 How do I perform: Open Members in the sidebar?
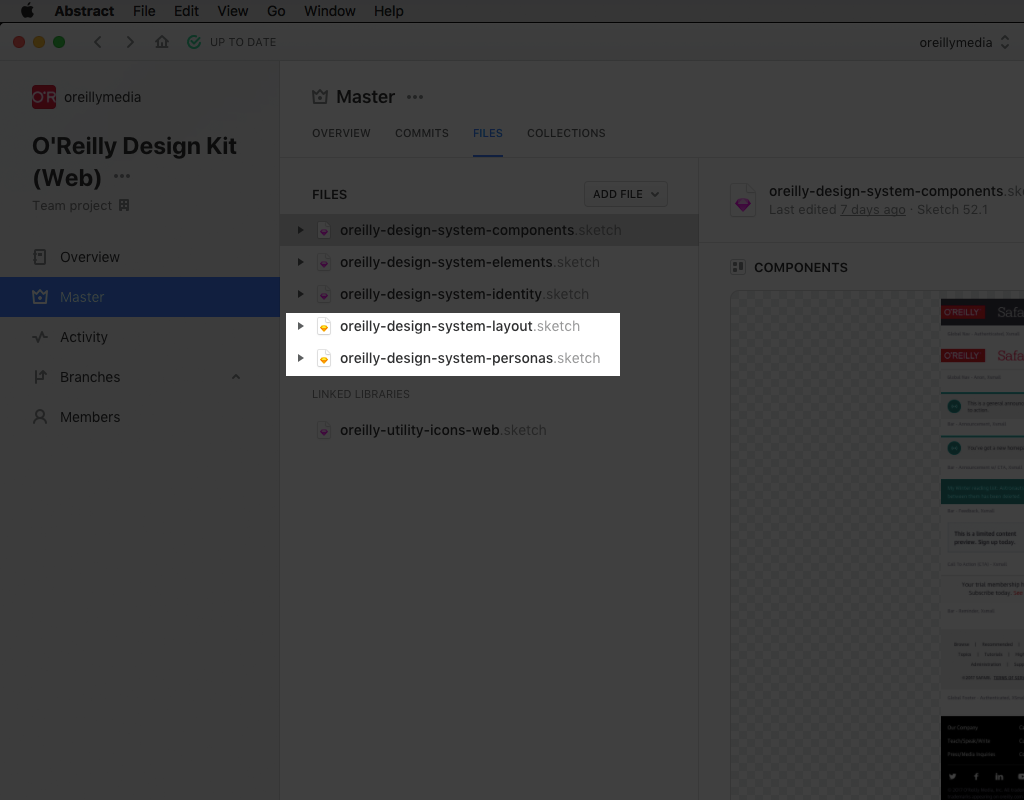click(x=140, y=417)
